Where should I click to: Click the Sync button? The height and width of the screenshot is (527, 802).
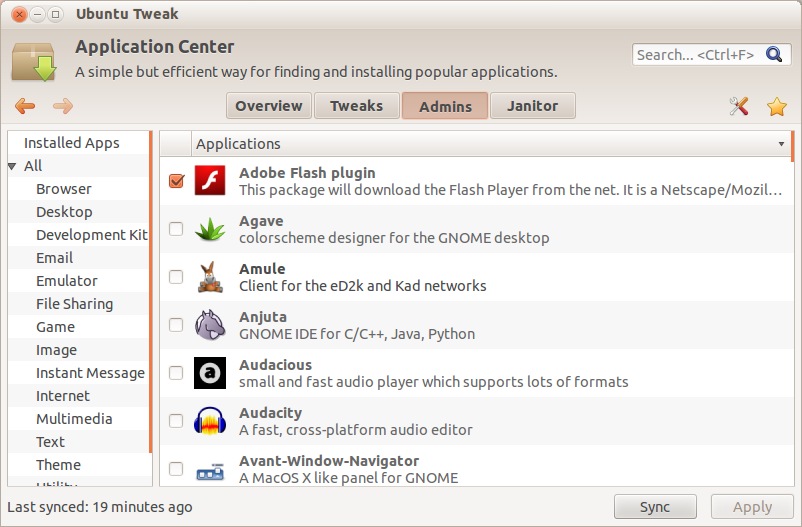(x=655, y=507)
